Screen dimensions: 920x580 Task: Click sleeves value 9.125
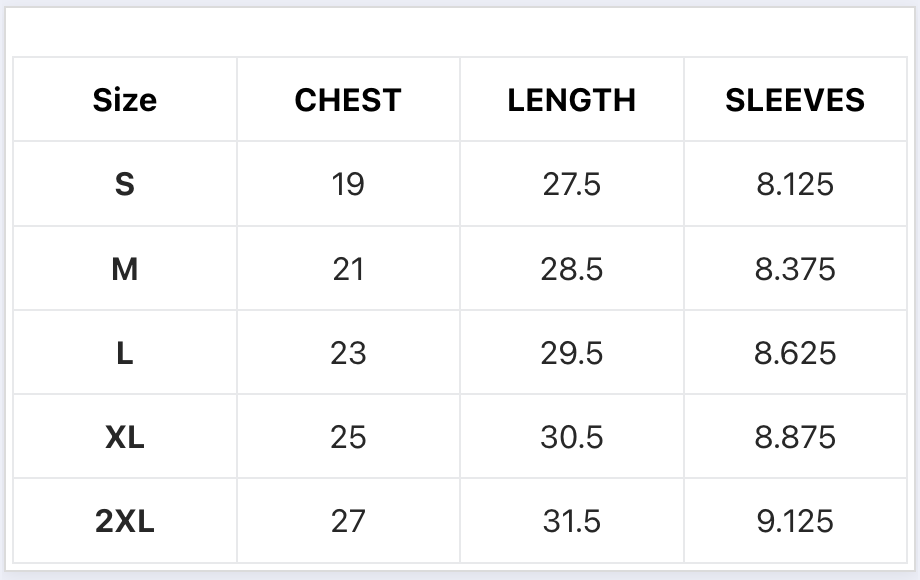pos(795,521)
